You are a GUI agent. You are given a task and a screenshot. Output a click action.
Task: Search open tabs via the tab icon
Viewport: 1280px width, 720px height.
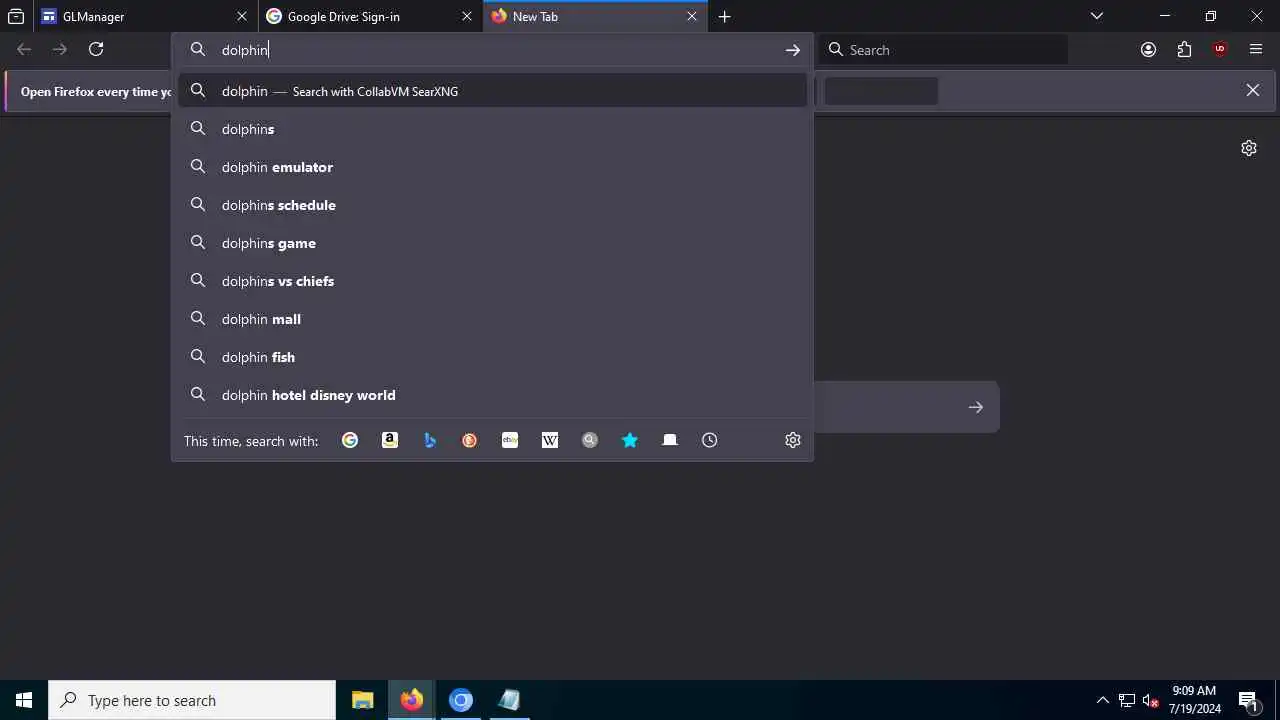point(670,440)
